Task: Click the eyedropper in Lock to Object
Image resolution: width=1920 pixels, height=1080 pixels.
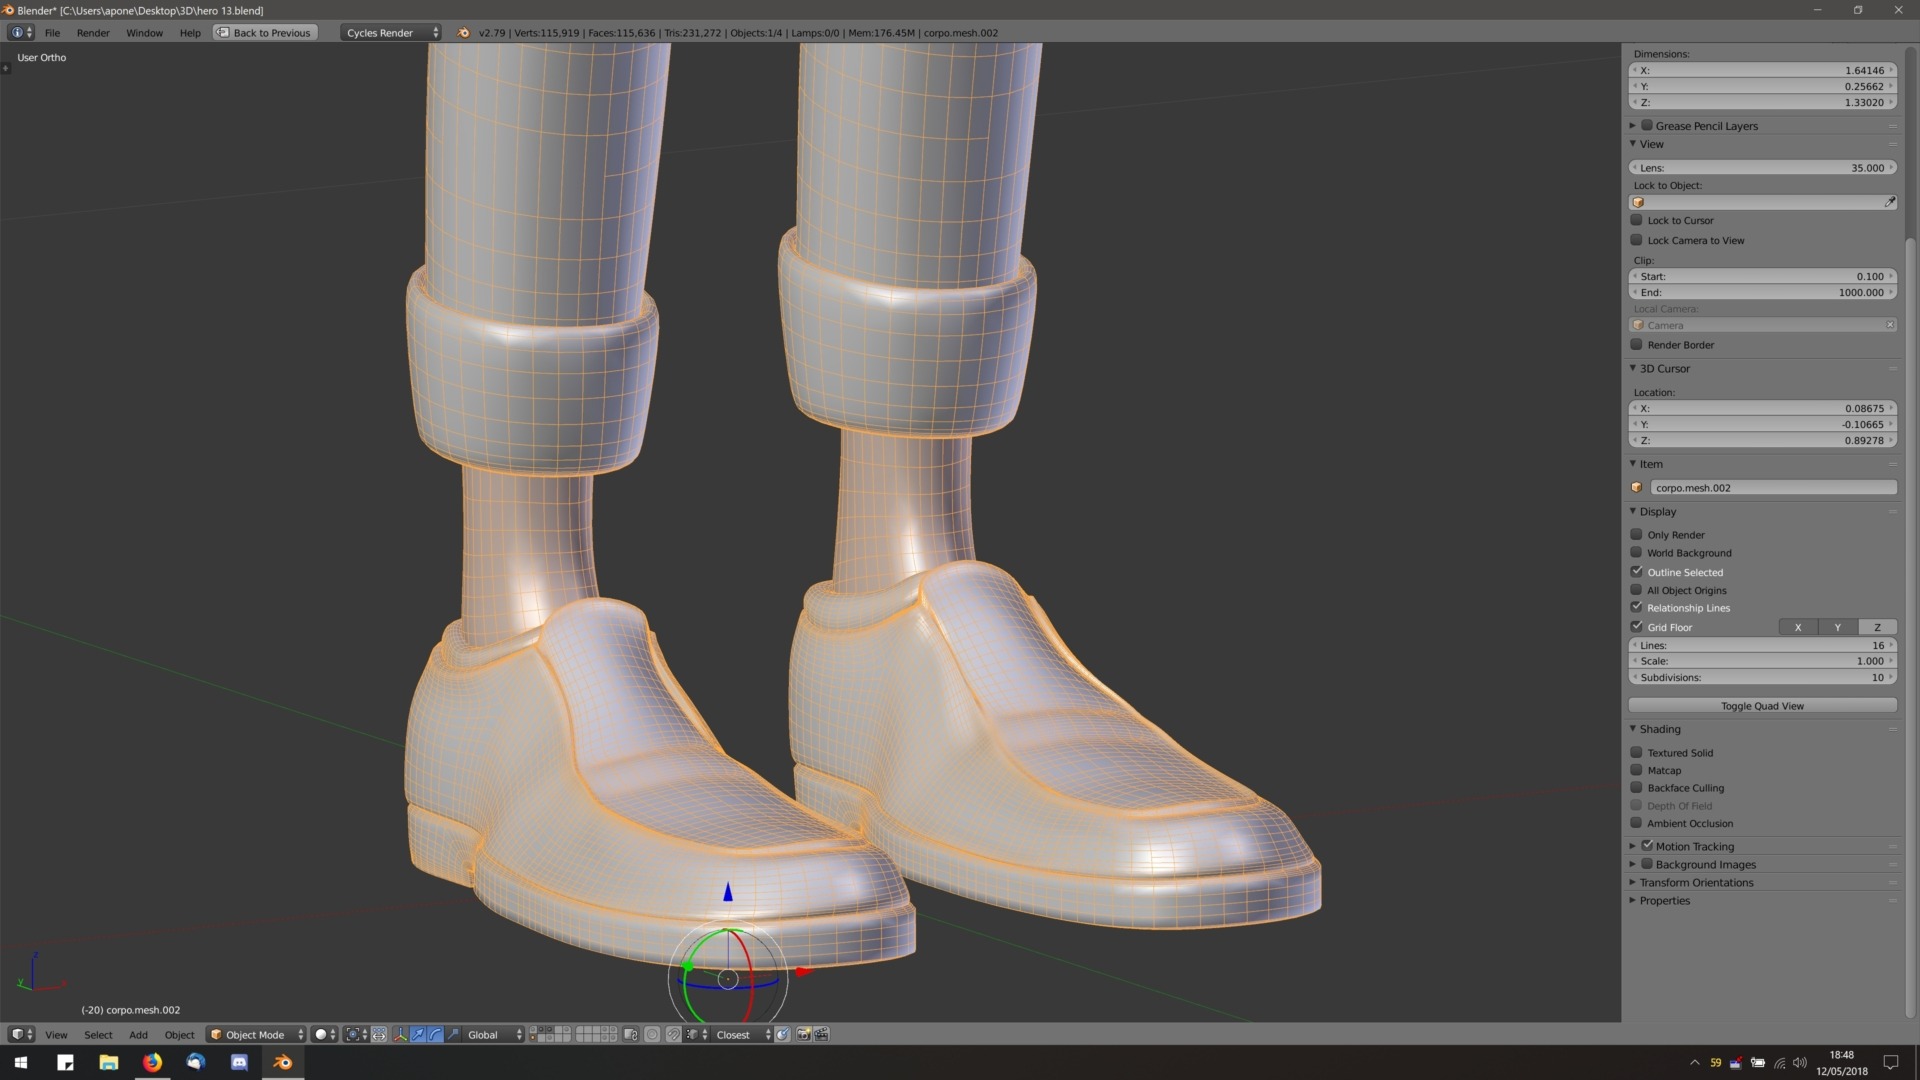Action: (1889, 202)
